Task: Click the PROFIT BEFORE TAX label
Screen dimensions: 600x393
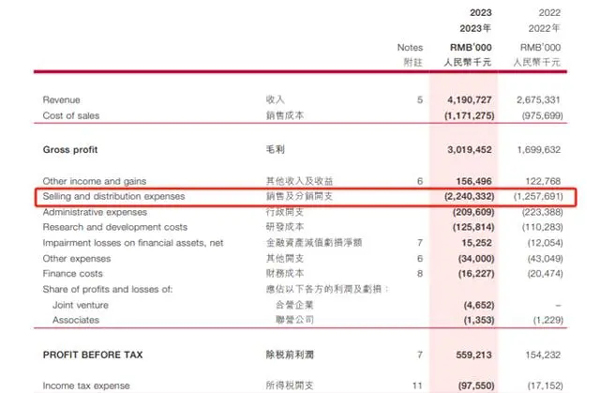Action: click(93, 355)
